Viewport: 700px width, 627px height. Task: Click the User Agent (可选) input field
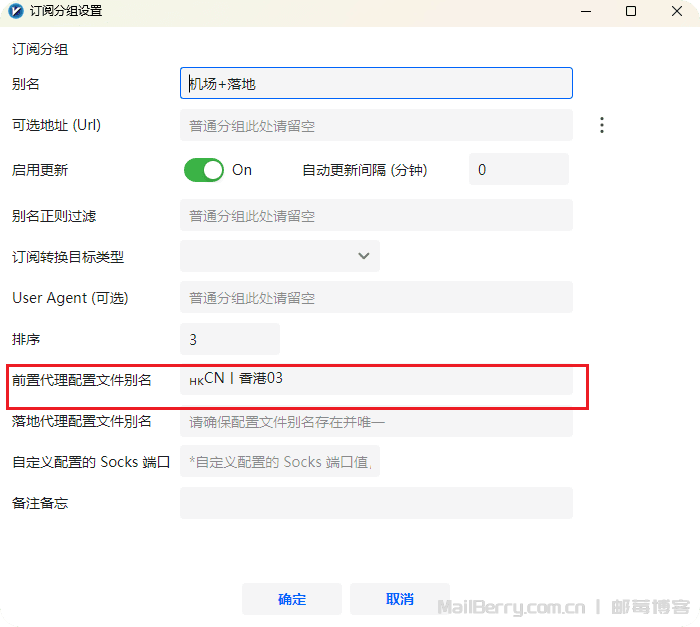tap(376, 297)
